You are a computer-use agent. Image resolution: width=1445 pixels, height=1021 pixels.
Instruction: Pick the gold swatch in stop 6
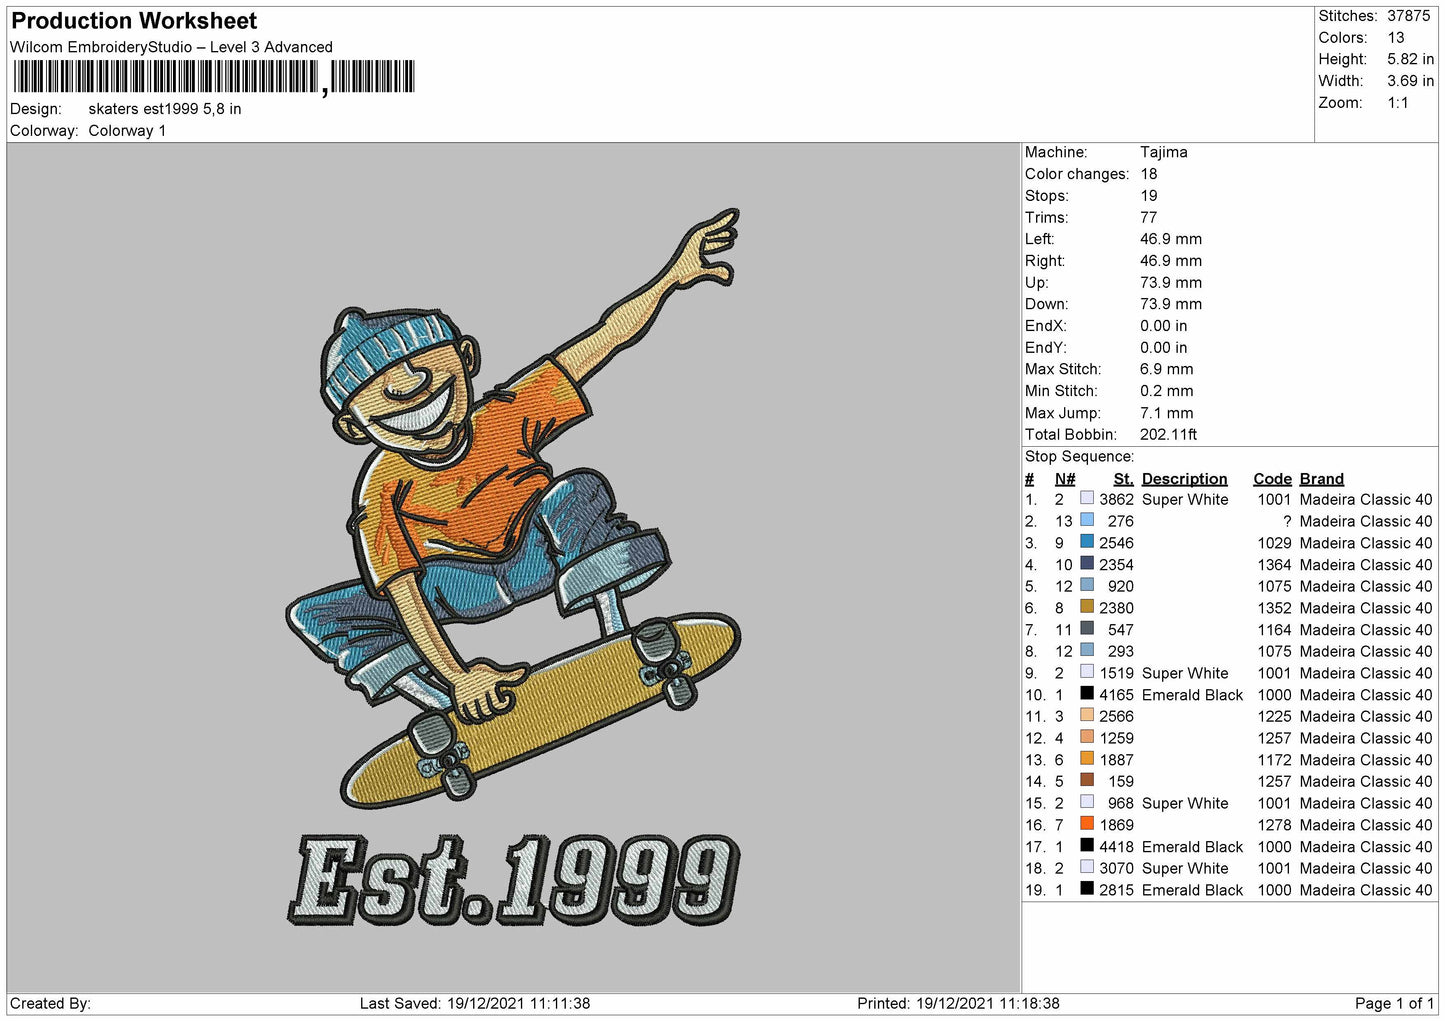pyautogui.click(x=1087, y=607)
